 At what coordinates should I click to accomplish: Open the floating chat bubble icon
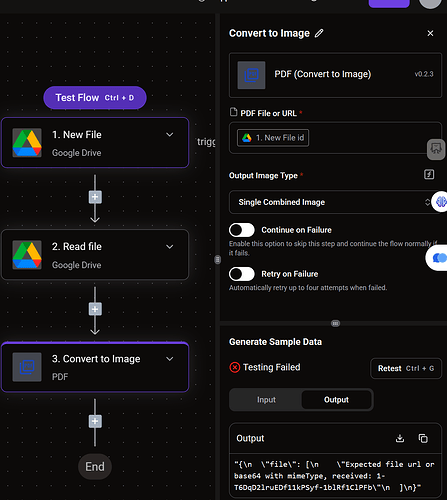click(x=438, y=258)
